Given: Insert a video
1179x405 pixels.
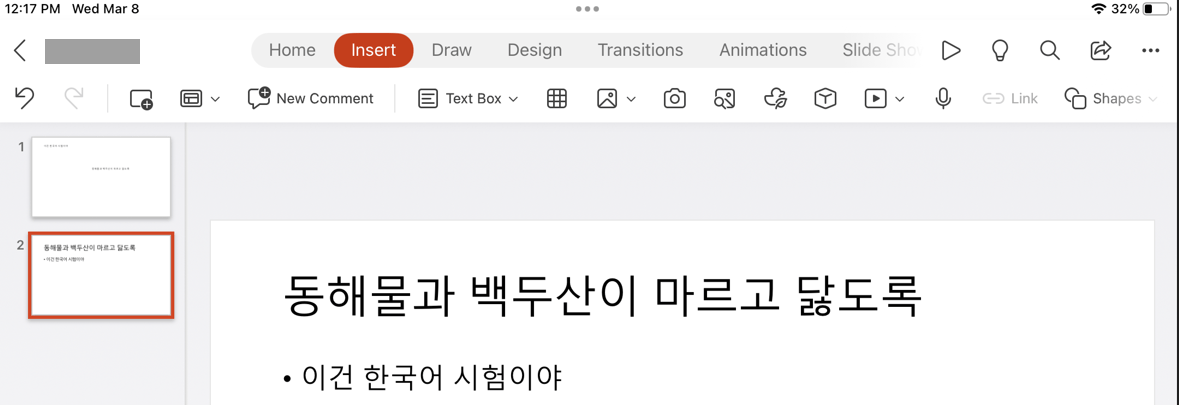Looking at the screenshot, I should click(x=875, y=98).
